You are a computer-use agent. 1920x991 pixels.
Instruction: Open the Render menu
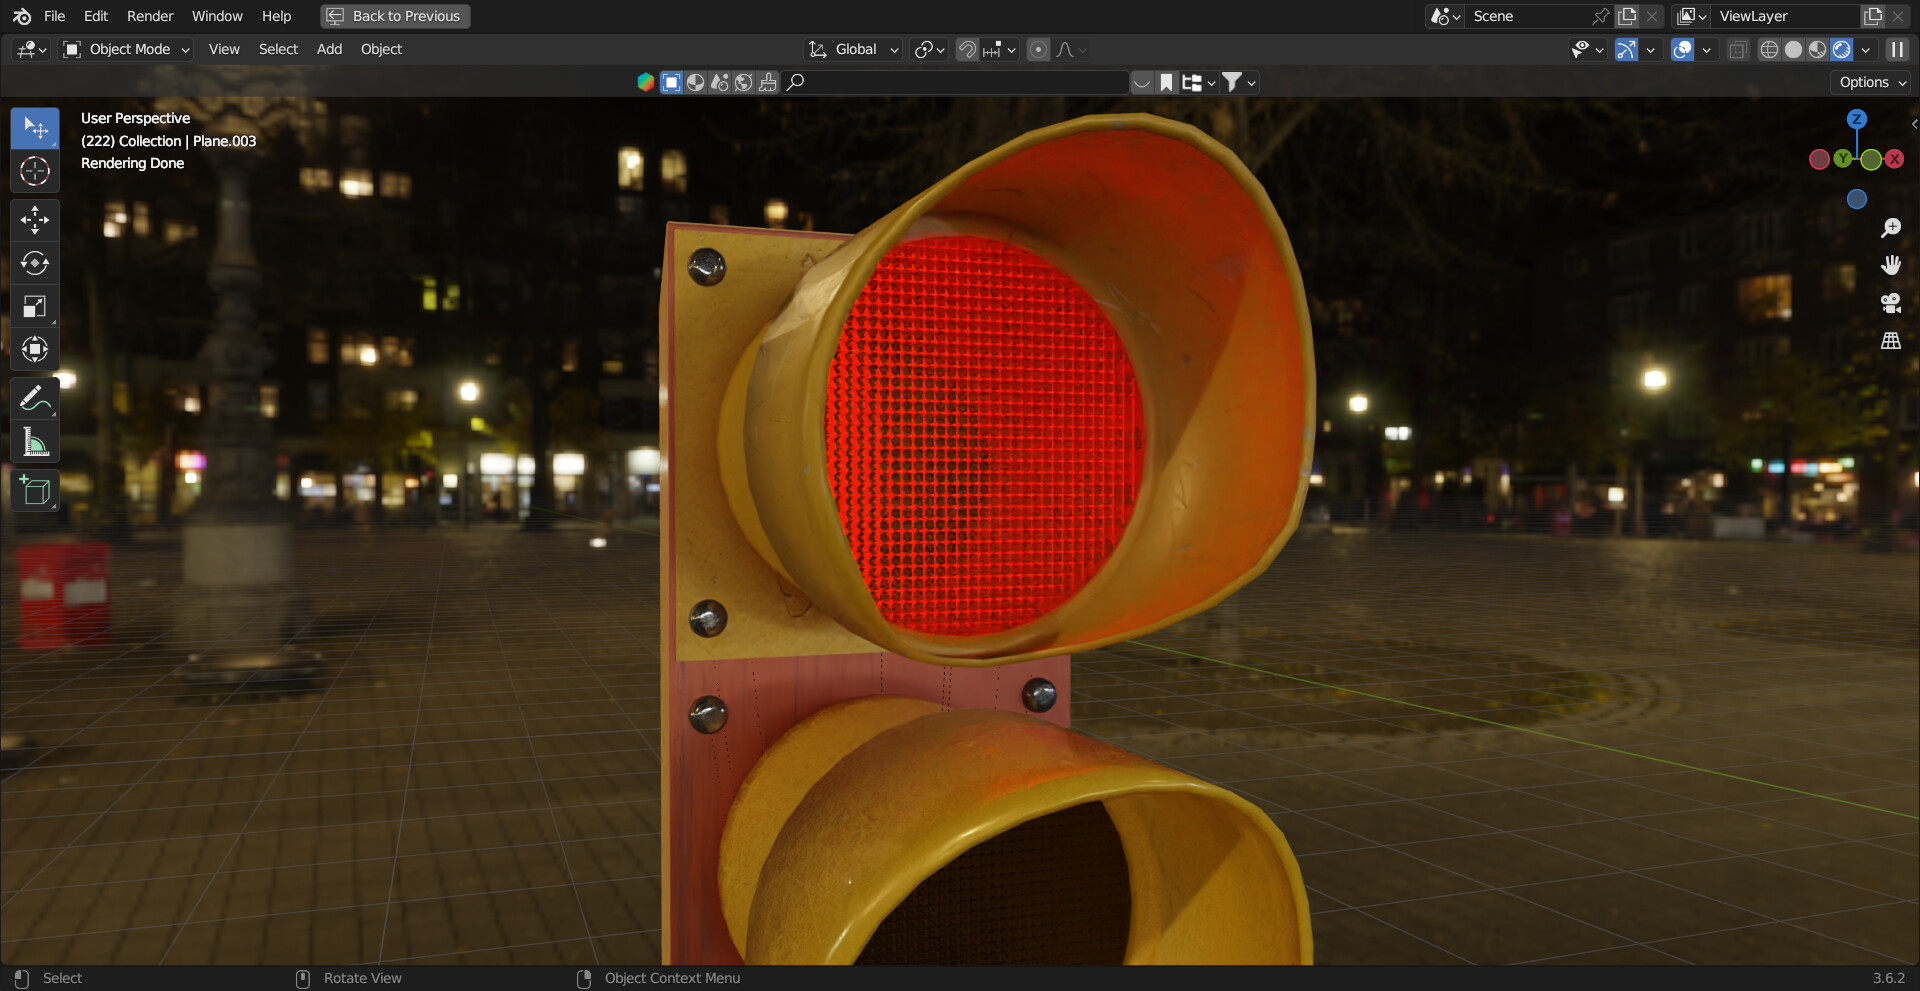149,16
